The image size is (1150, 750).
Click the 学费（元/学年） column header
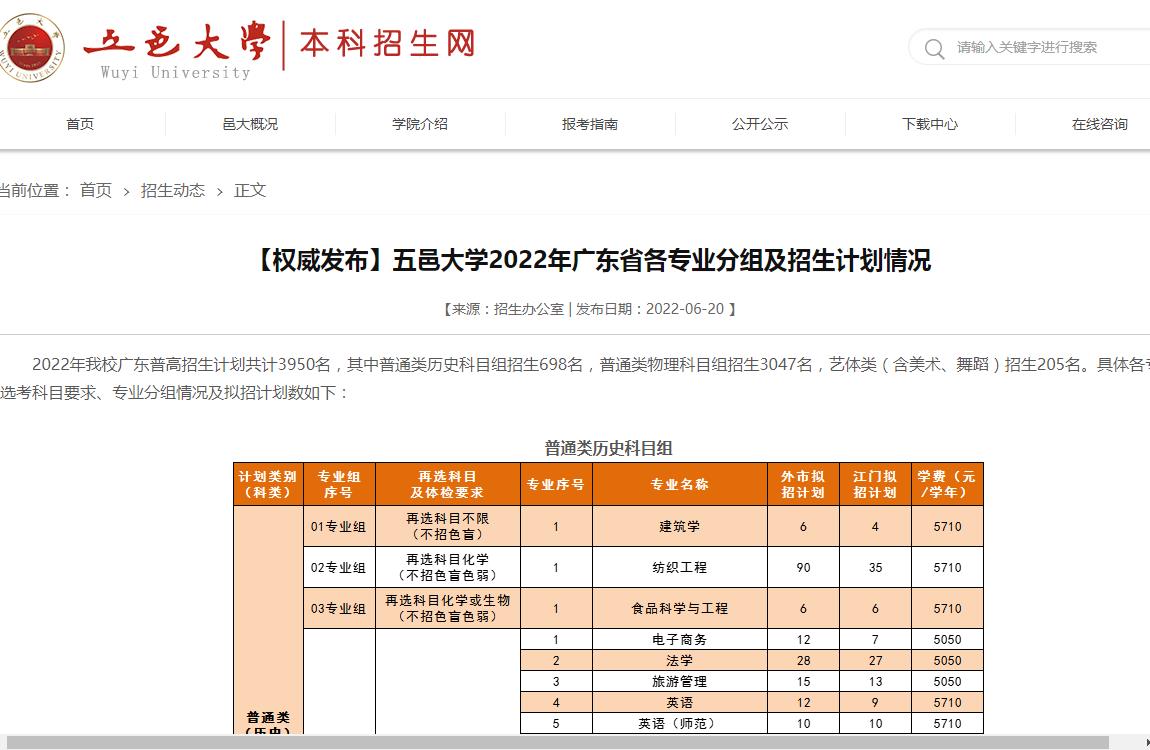tap(947, 485)
